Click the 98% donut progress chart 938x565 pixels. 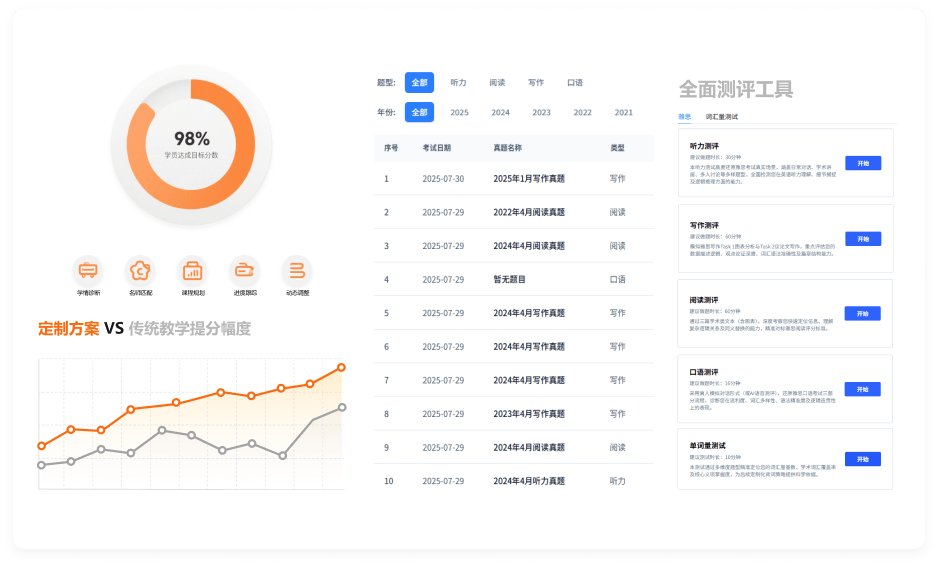(x=192, y=145)
